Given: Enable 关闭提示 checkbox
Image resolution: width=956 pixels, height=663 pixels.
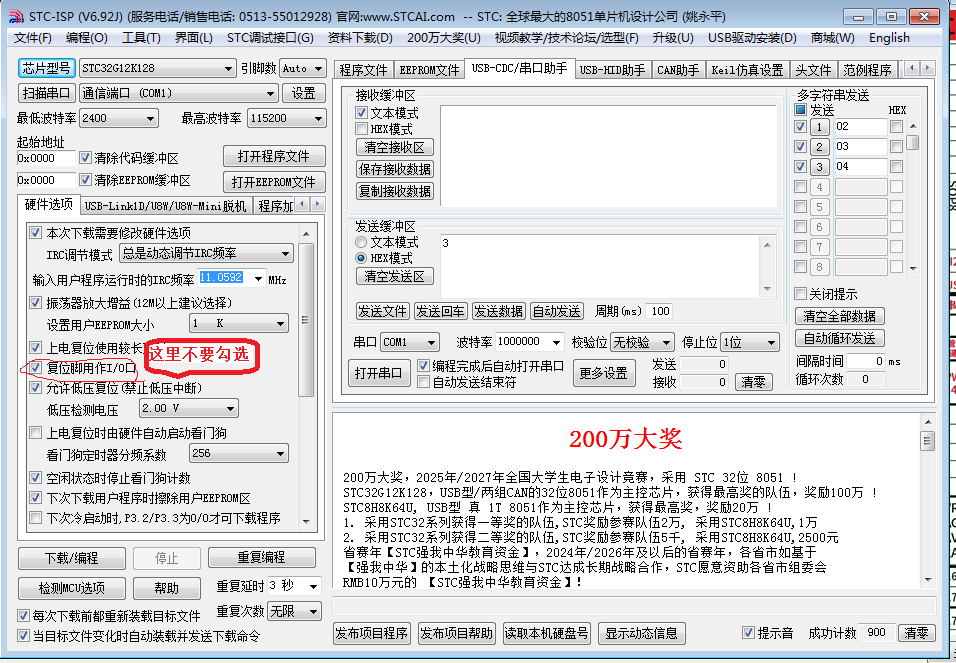Looking at the screenshot, I should [x=800, y=294].
